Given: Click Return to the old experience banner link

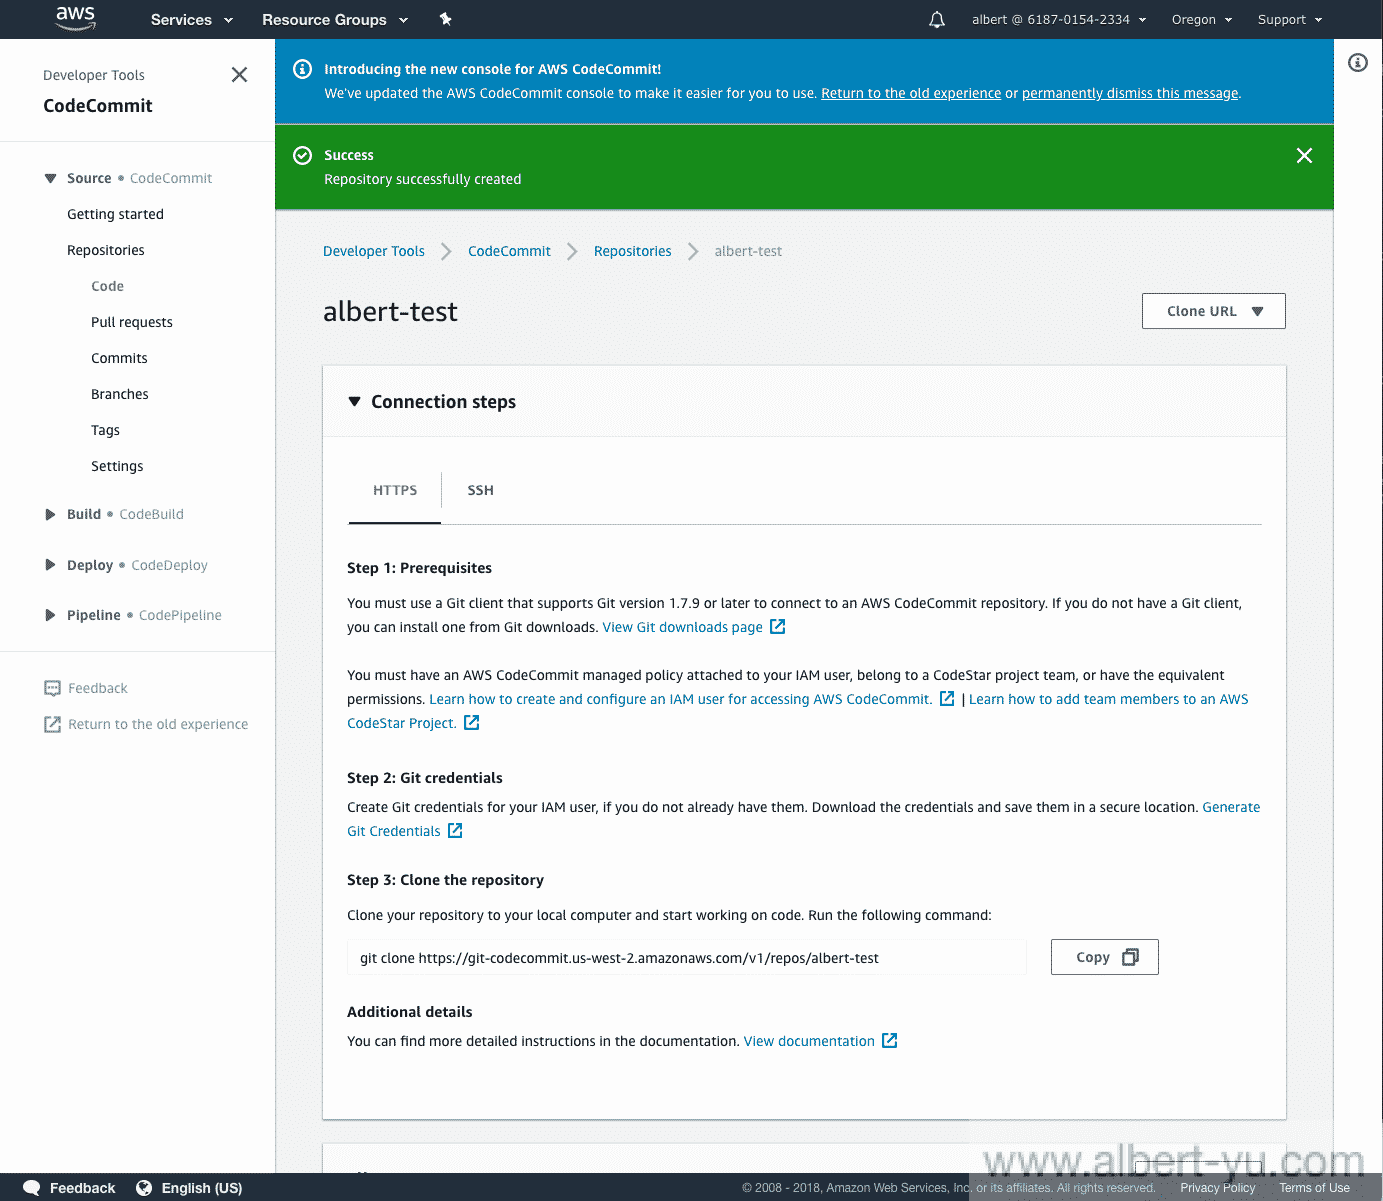Looking at the screenshot, I should coord(911,93).
